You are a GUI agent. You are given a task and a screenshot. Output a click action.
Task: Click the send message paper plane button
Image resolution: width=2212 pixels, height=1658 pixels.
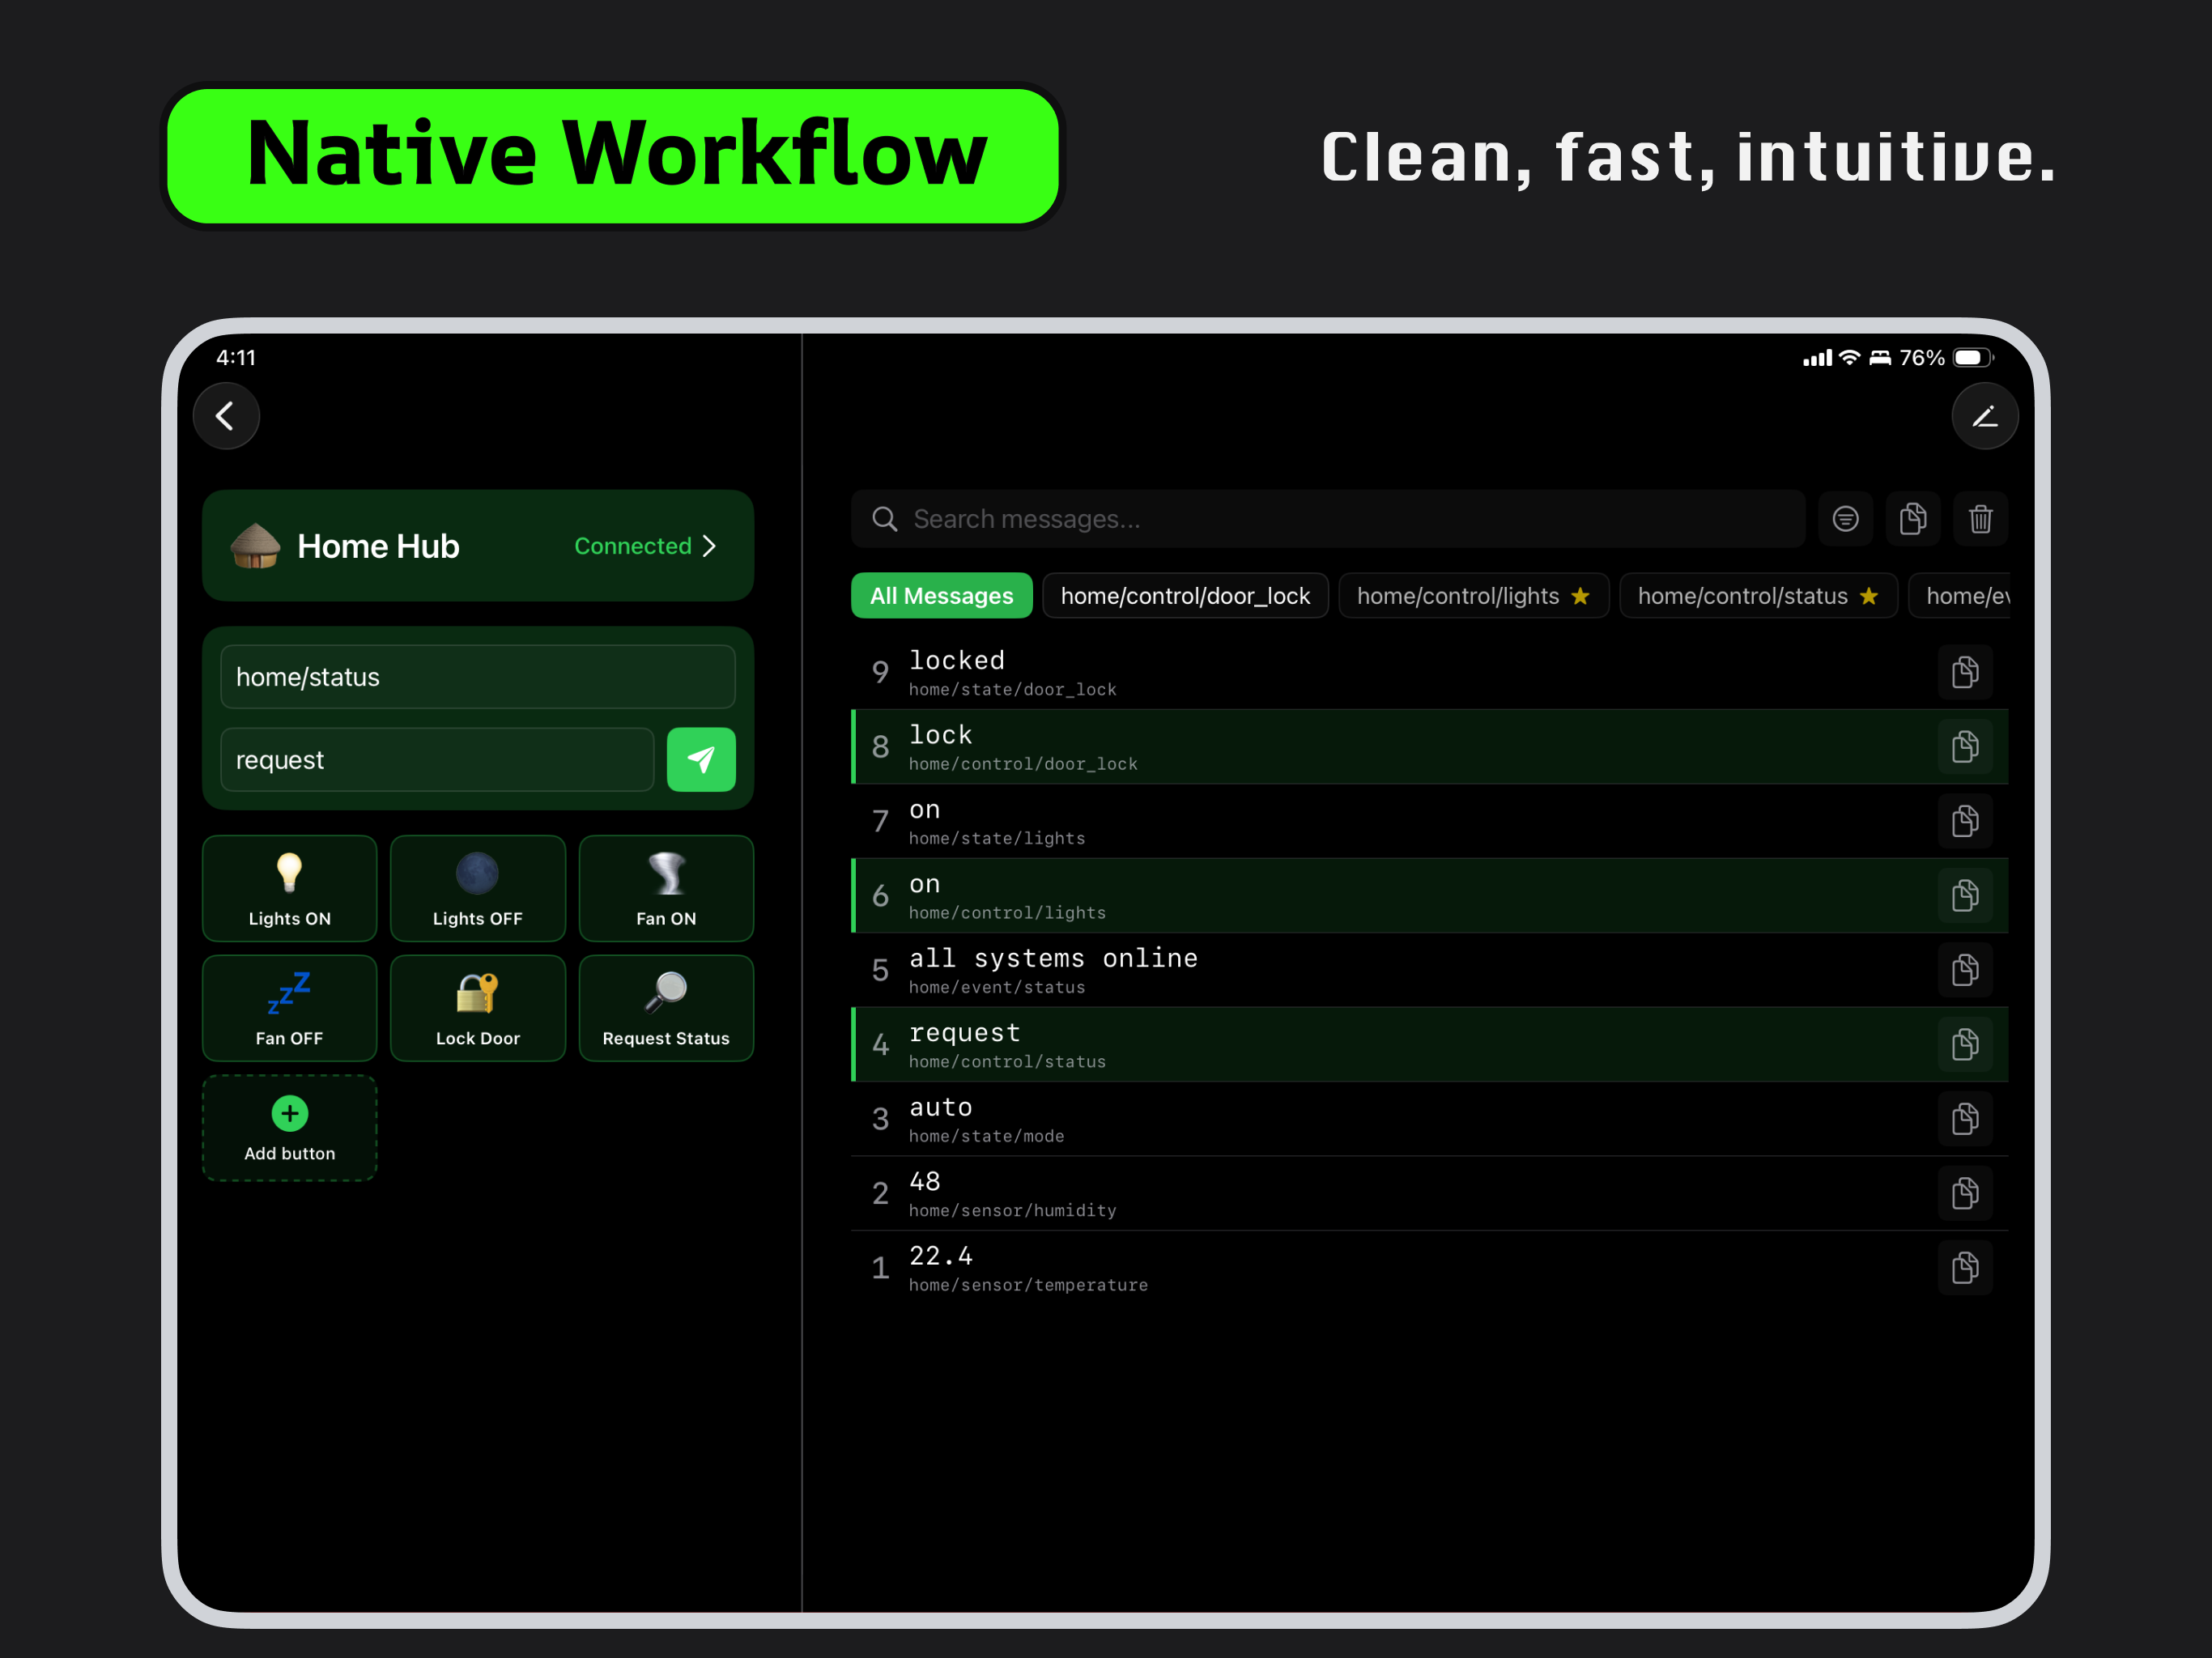[x=701, y=760]
